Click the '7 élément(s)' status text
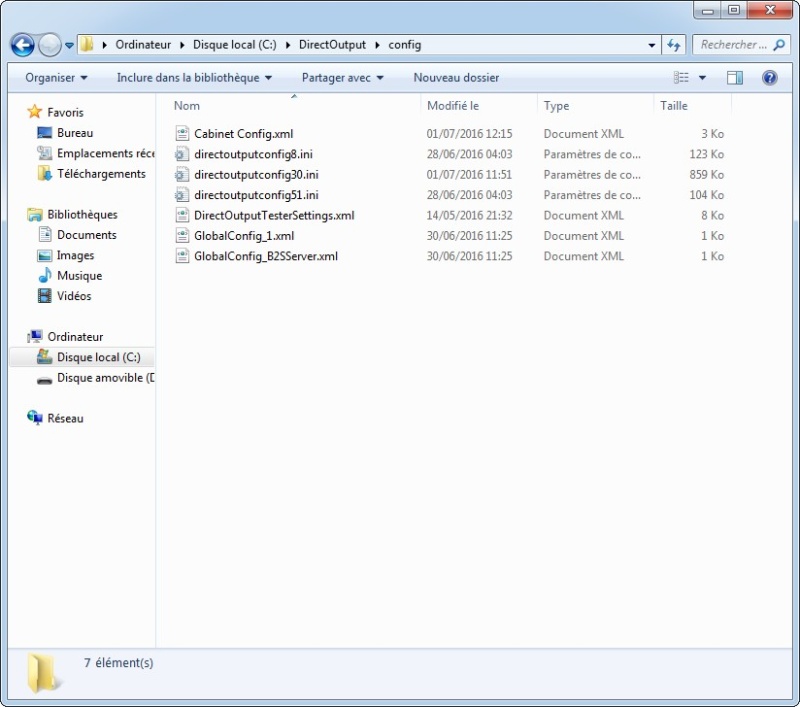This screenshot has width=800, height=707. pyautogui.click(x=118, y=663)
